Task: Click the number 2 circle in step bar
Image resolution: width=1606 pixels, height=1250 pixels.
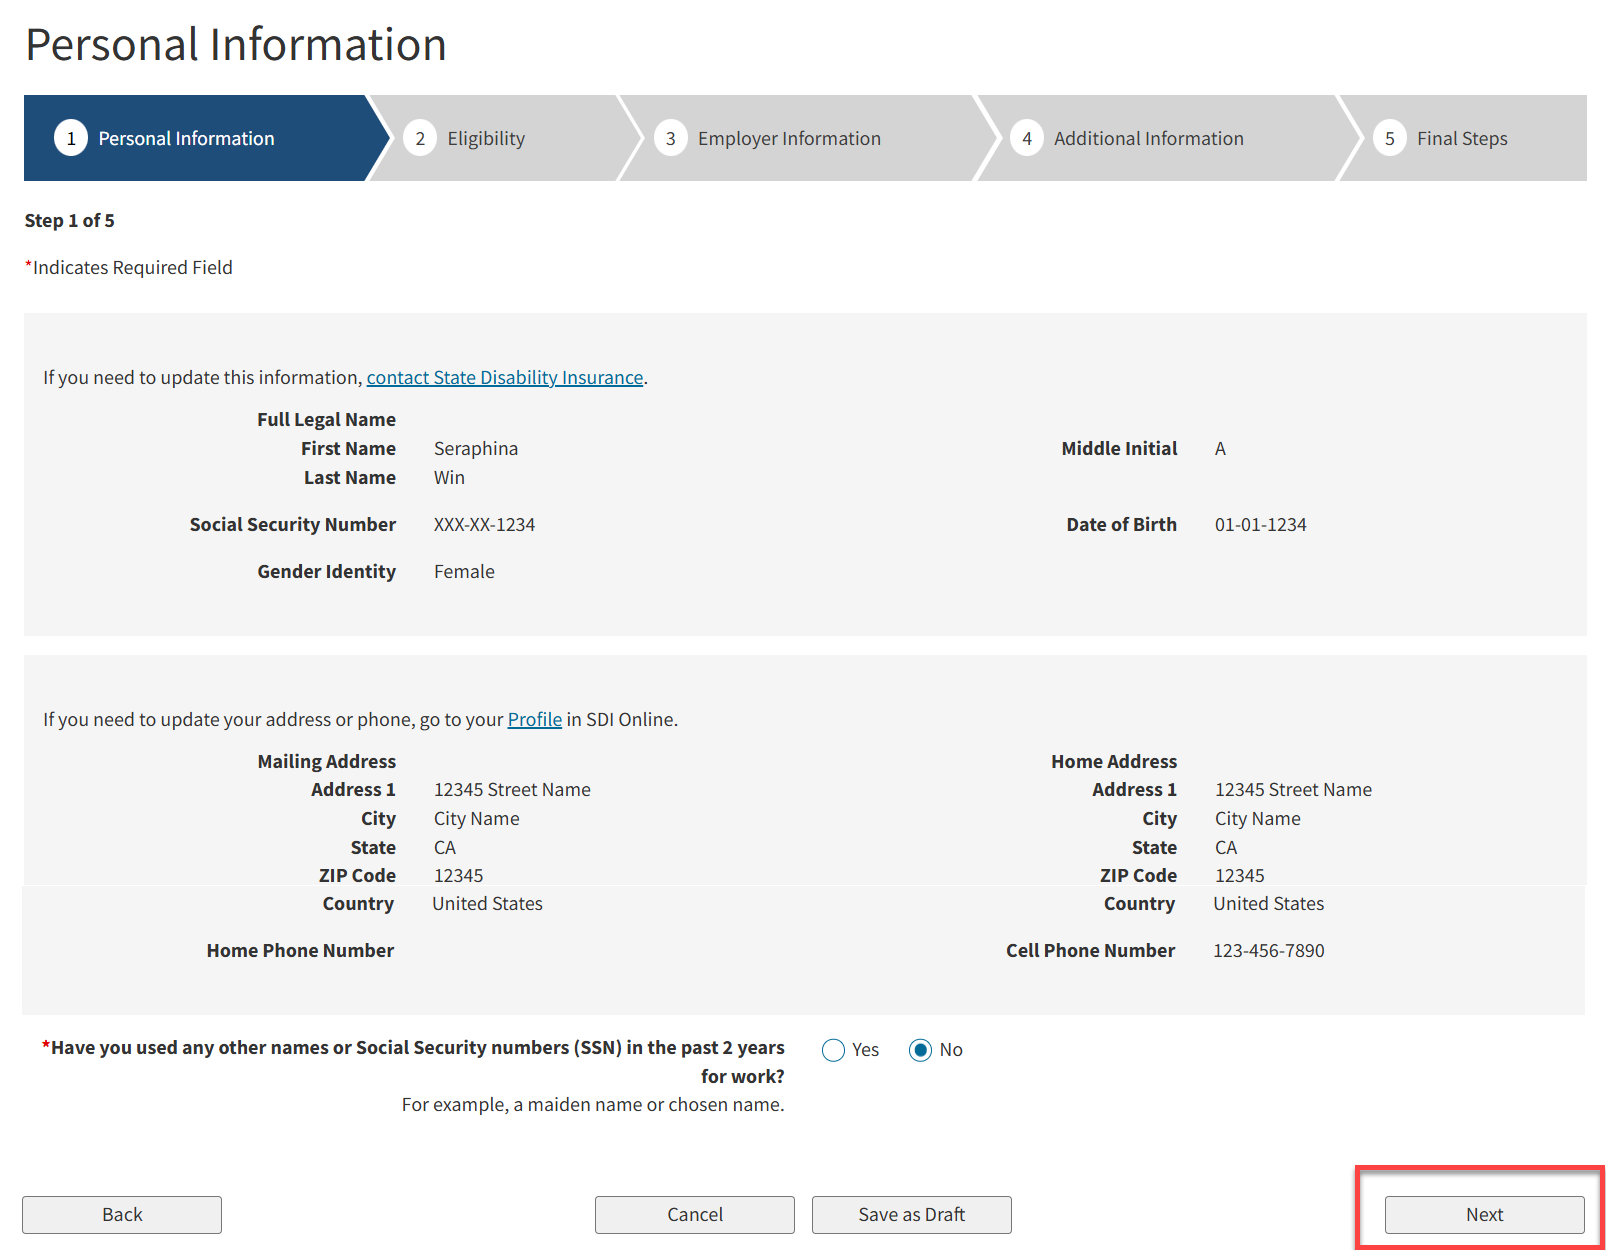Action: point(420,138)
